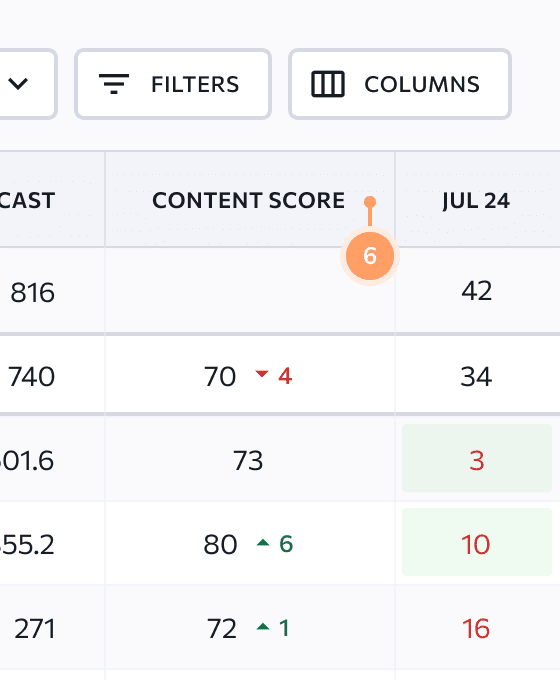Viewport: 560px width, 680px height.
Task: Click Jul 24 value 42
Action: pyautogui.click(x=477, y=291)
